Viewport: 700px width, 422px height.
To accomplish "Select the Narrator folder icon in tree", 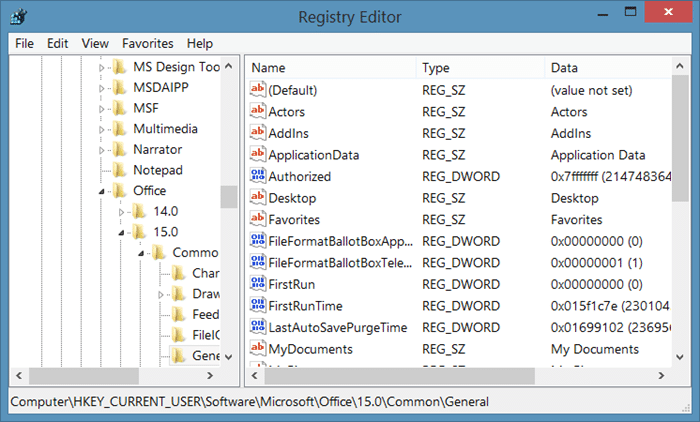I will tap(119, 149).
